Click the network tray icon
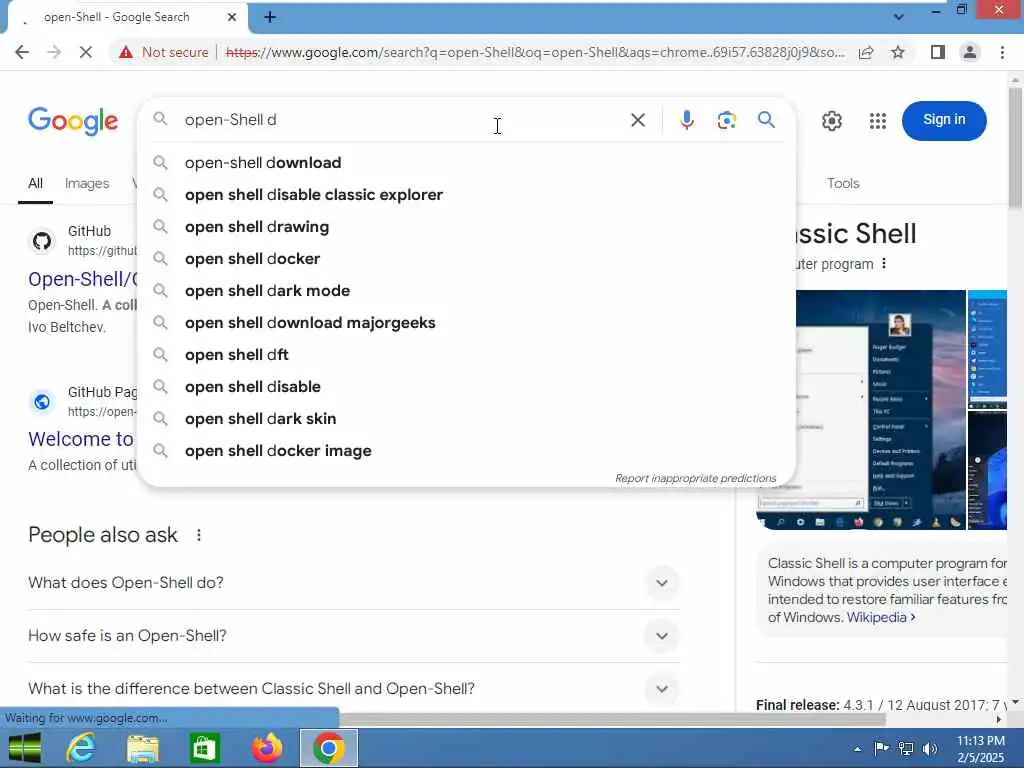Screen dimensions: 1024x768 [x=906, y=749]
